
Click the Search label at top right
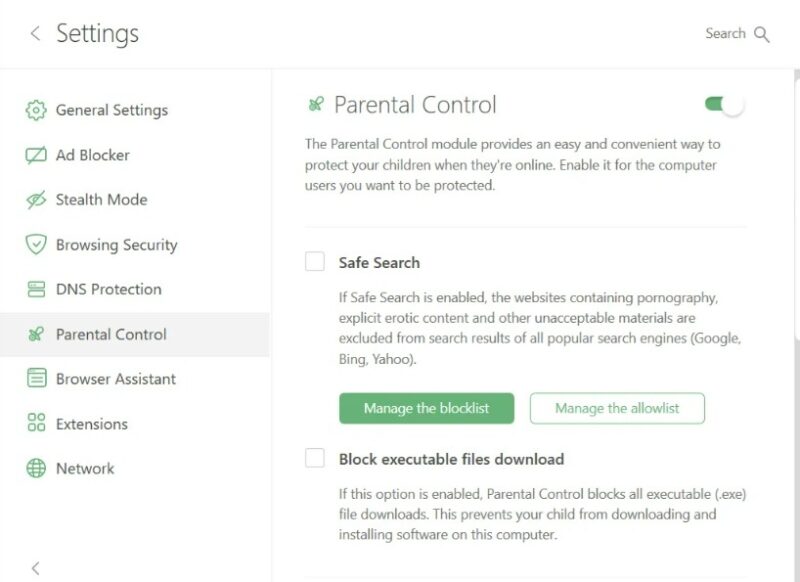(726, 34)
